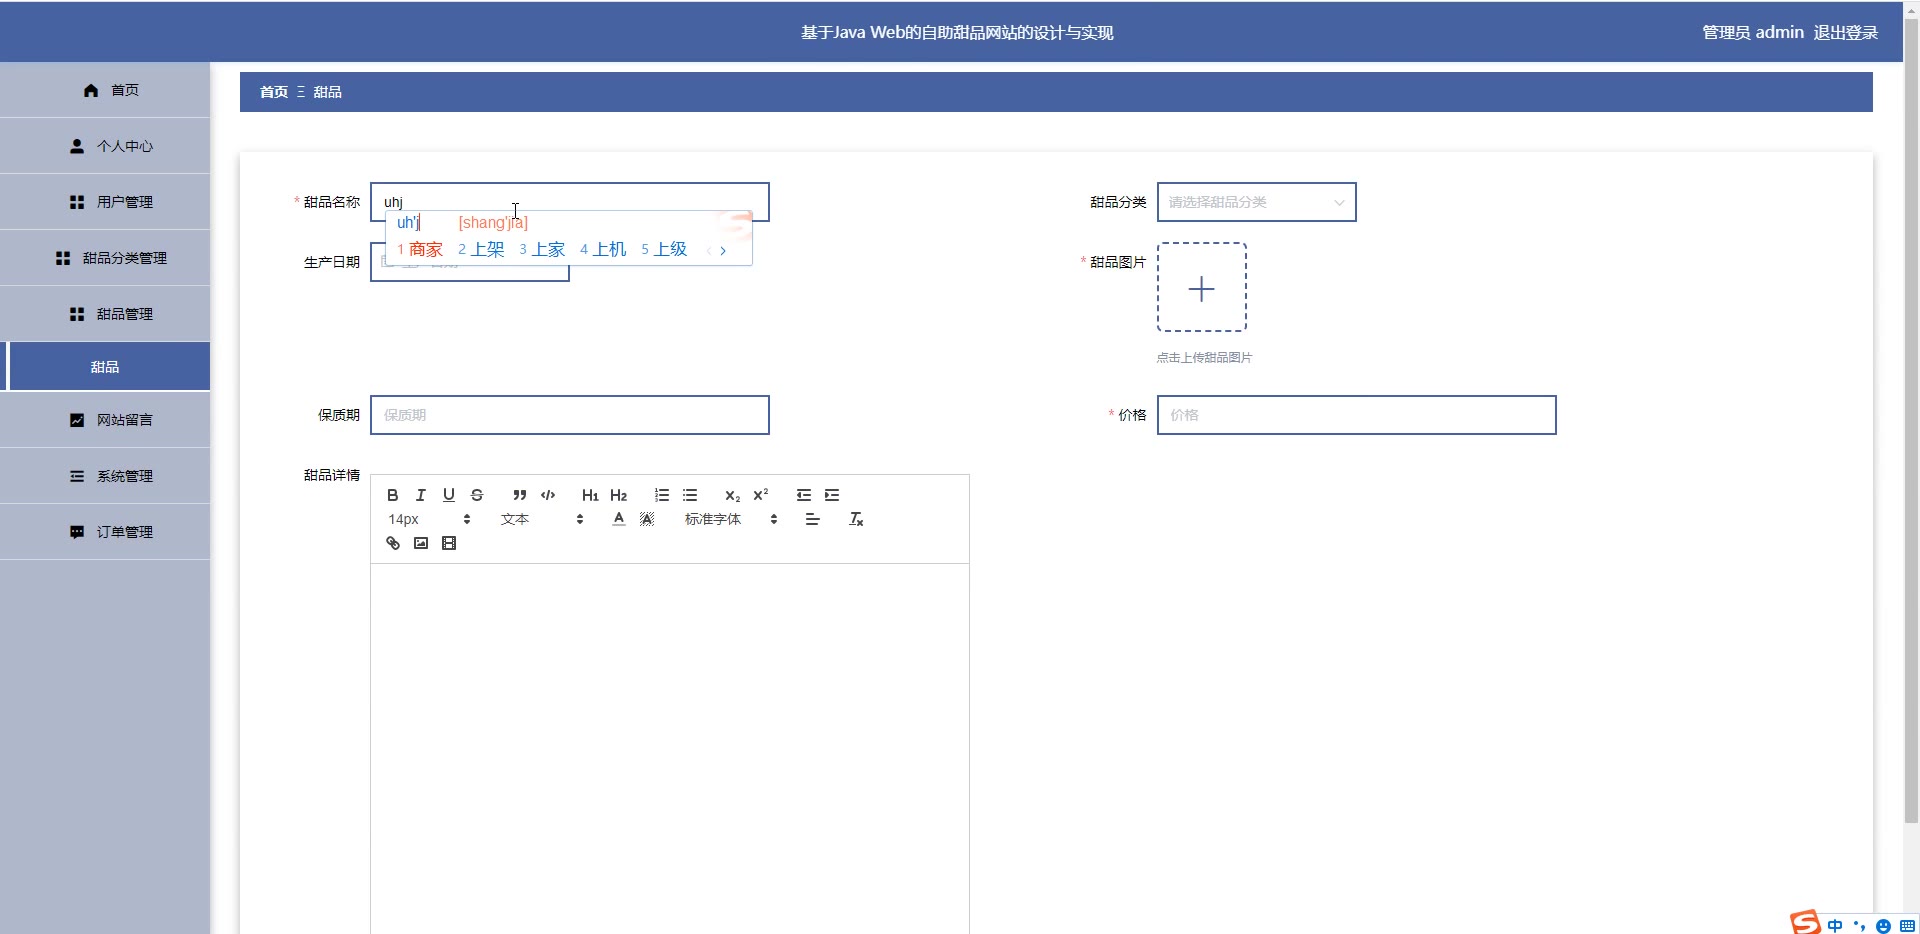Insert a blockquote in editor
This screenshot has width=1920, height=934.
[x=519, y=495]
